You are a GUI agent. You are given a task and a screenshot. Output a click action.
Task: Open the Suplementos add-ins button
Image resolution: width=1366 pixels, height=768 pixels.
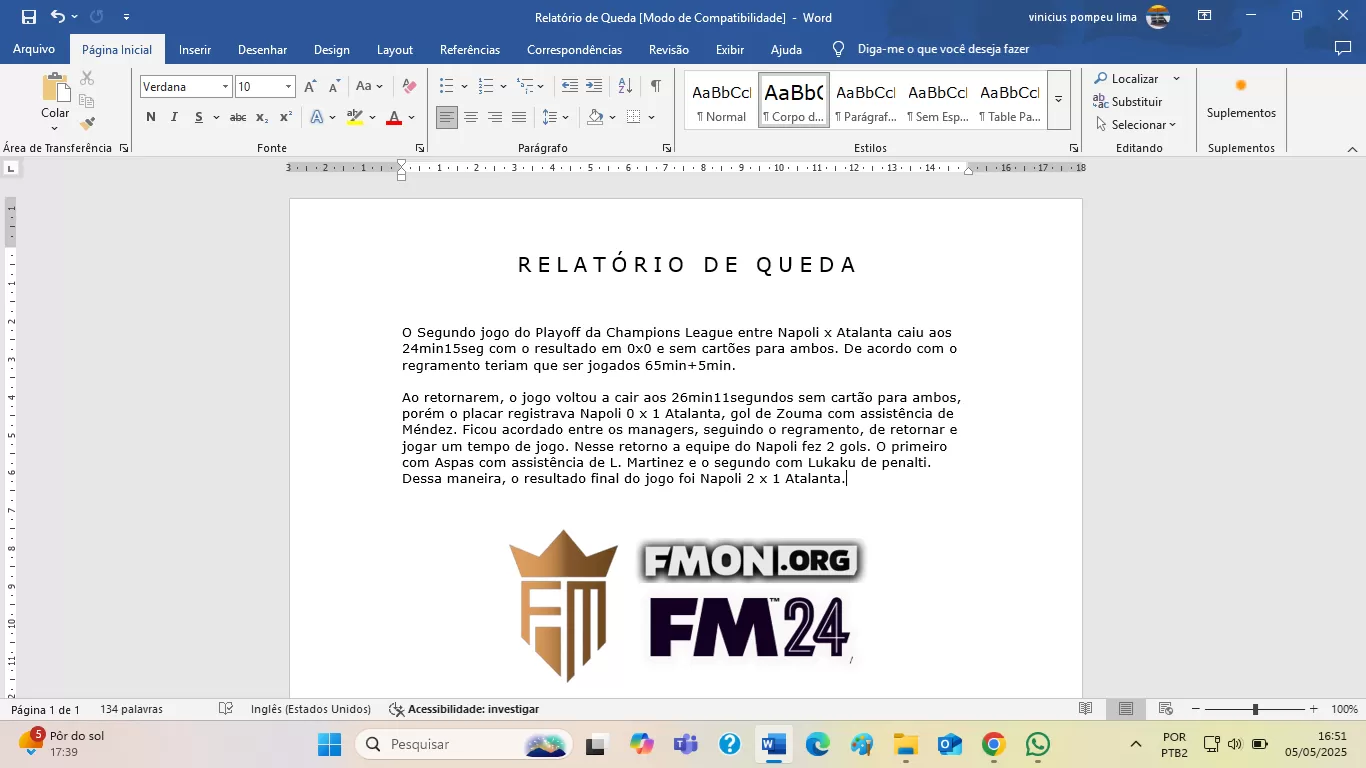click(x=1241, y=98)
